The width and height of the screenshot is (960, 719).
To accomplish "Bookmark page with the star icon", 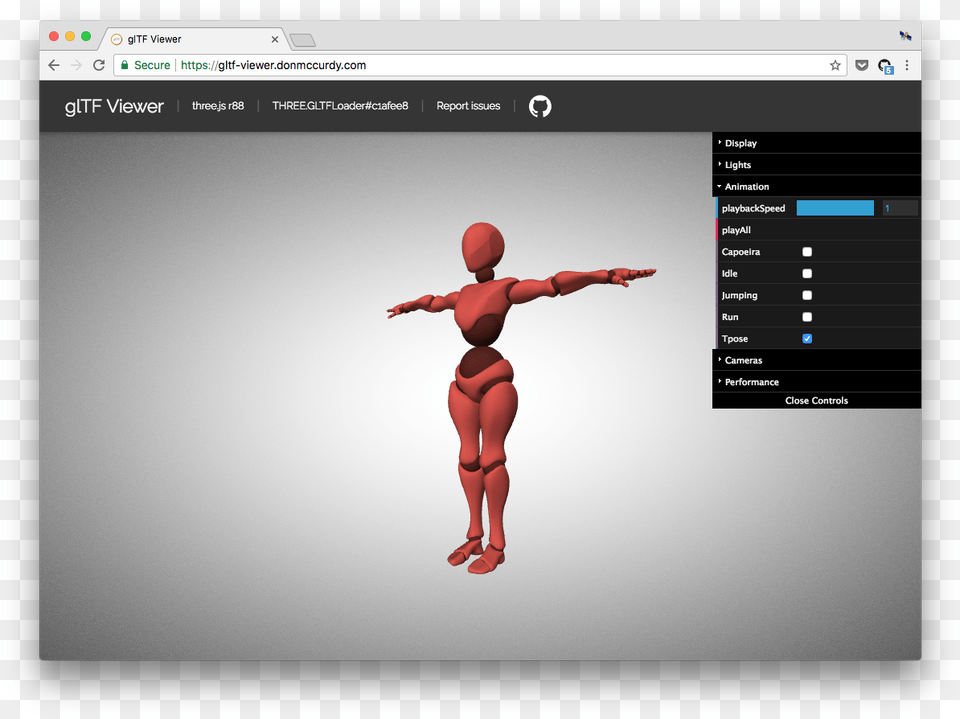I will [835, 65].
